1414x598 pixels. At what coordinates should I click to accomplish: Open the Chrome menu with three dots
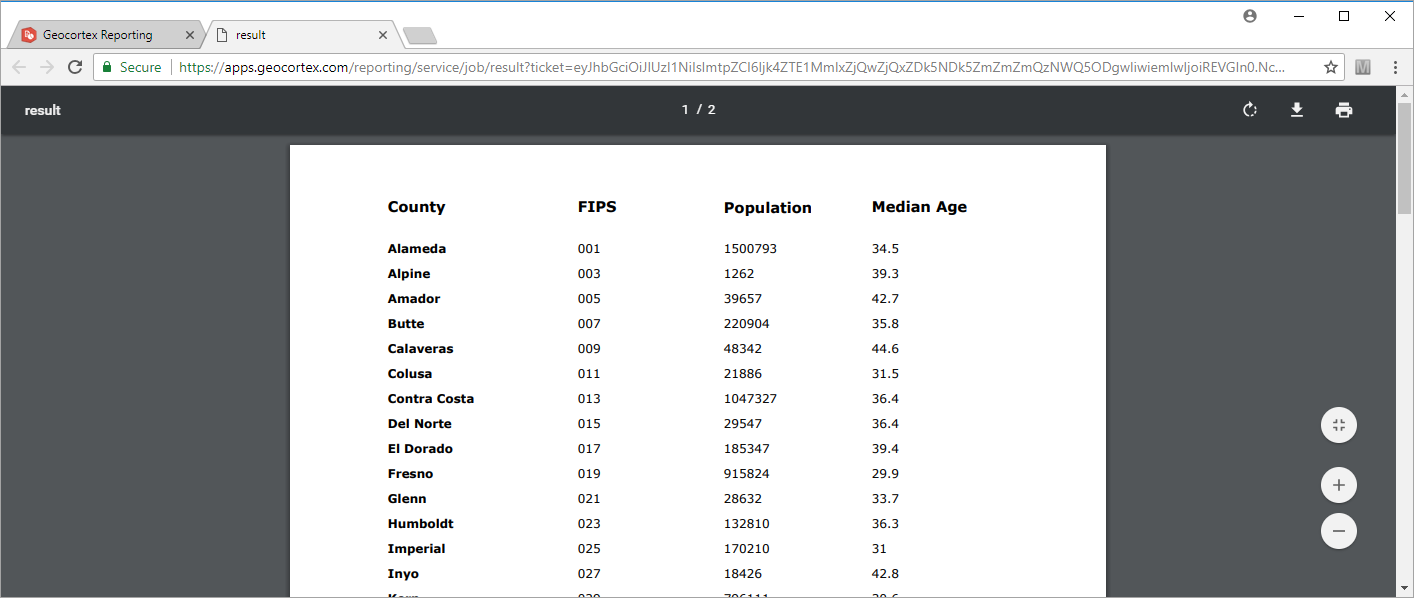coord(1395,67)
